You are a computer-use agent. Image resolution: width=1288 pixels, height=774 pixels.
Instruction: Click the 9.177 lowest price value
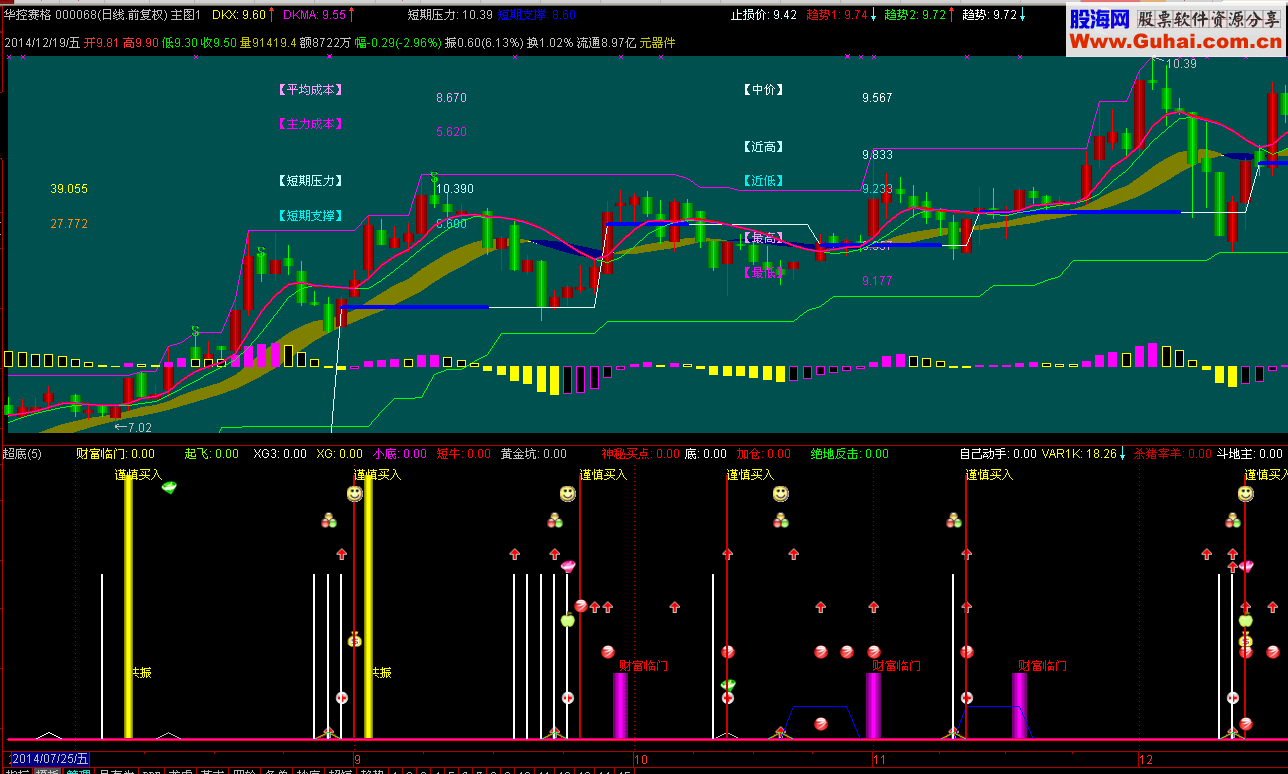877,281
